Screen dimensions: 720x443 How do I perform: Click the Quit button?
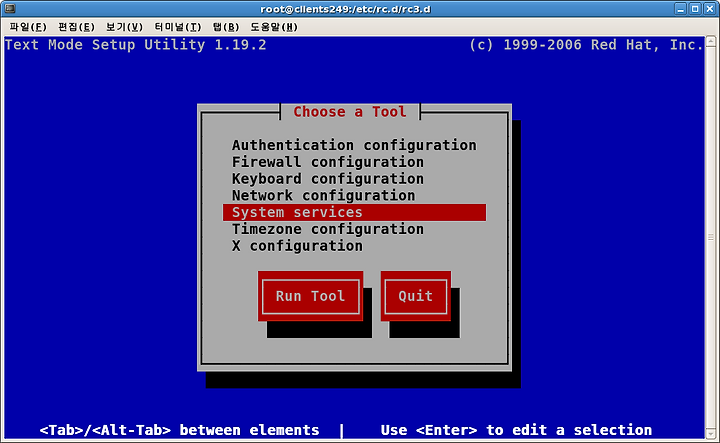click(x=416, y=296)
